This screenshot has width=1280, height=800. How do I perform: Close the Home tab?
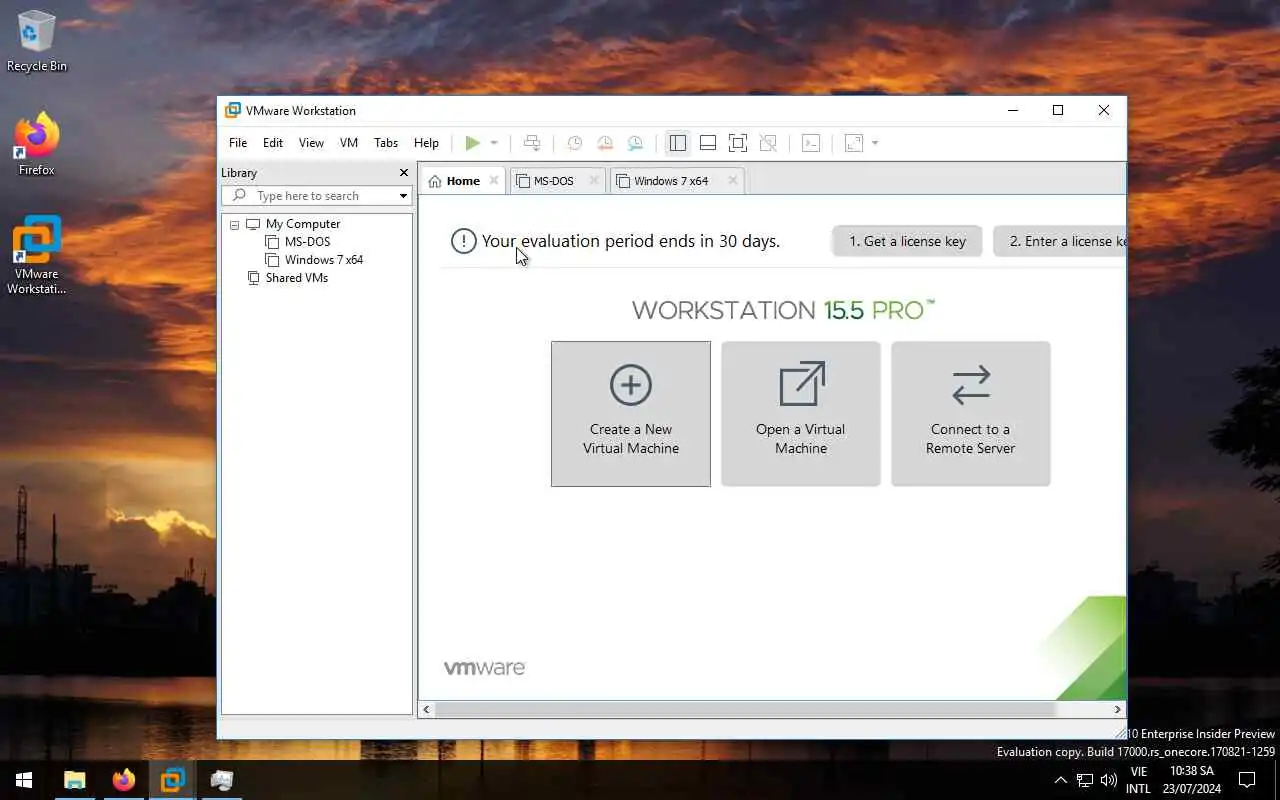494,181
